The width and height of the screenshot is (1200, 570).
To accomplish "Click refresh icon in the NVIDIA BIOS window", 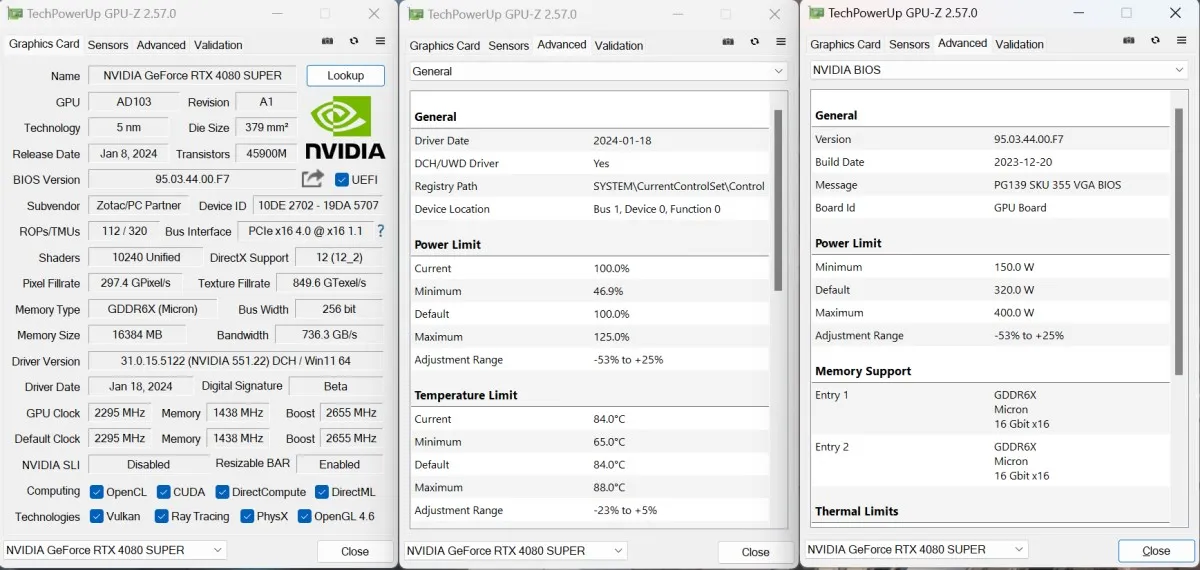I will [x=1155, y=42].
